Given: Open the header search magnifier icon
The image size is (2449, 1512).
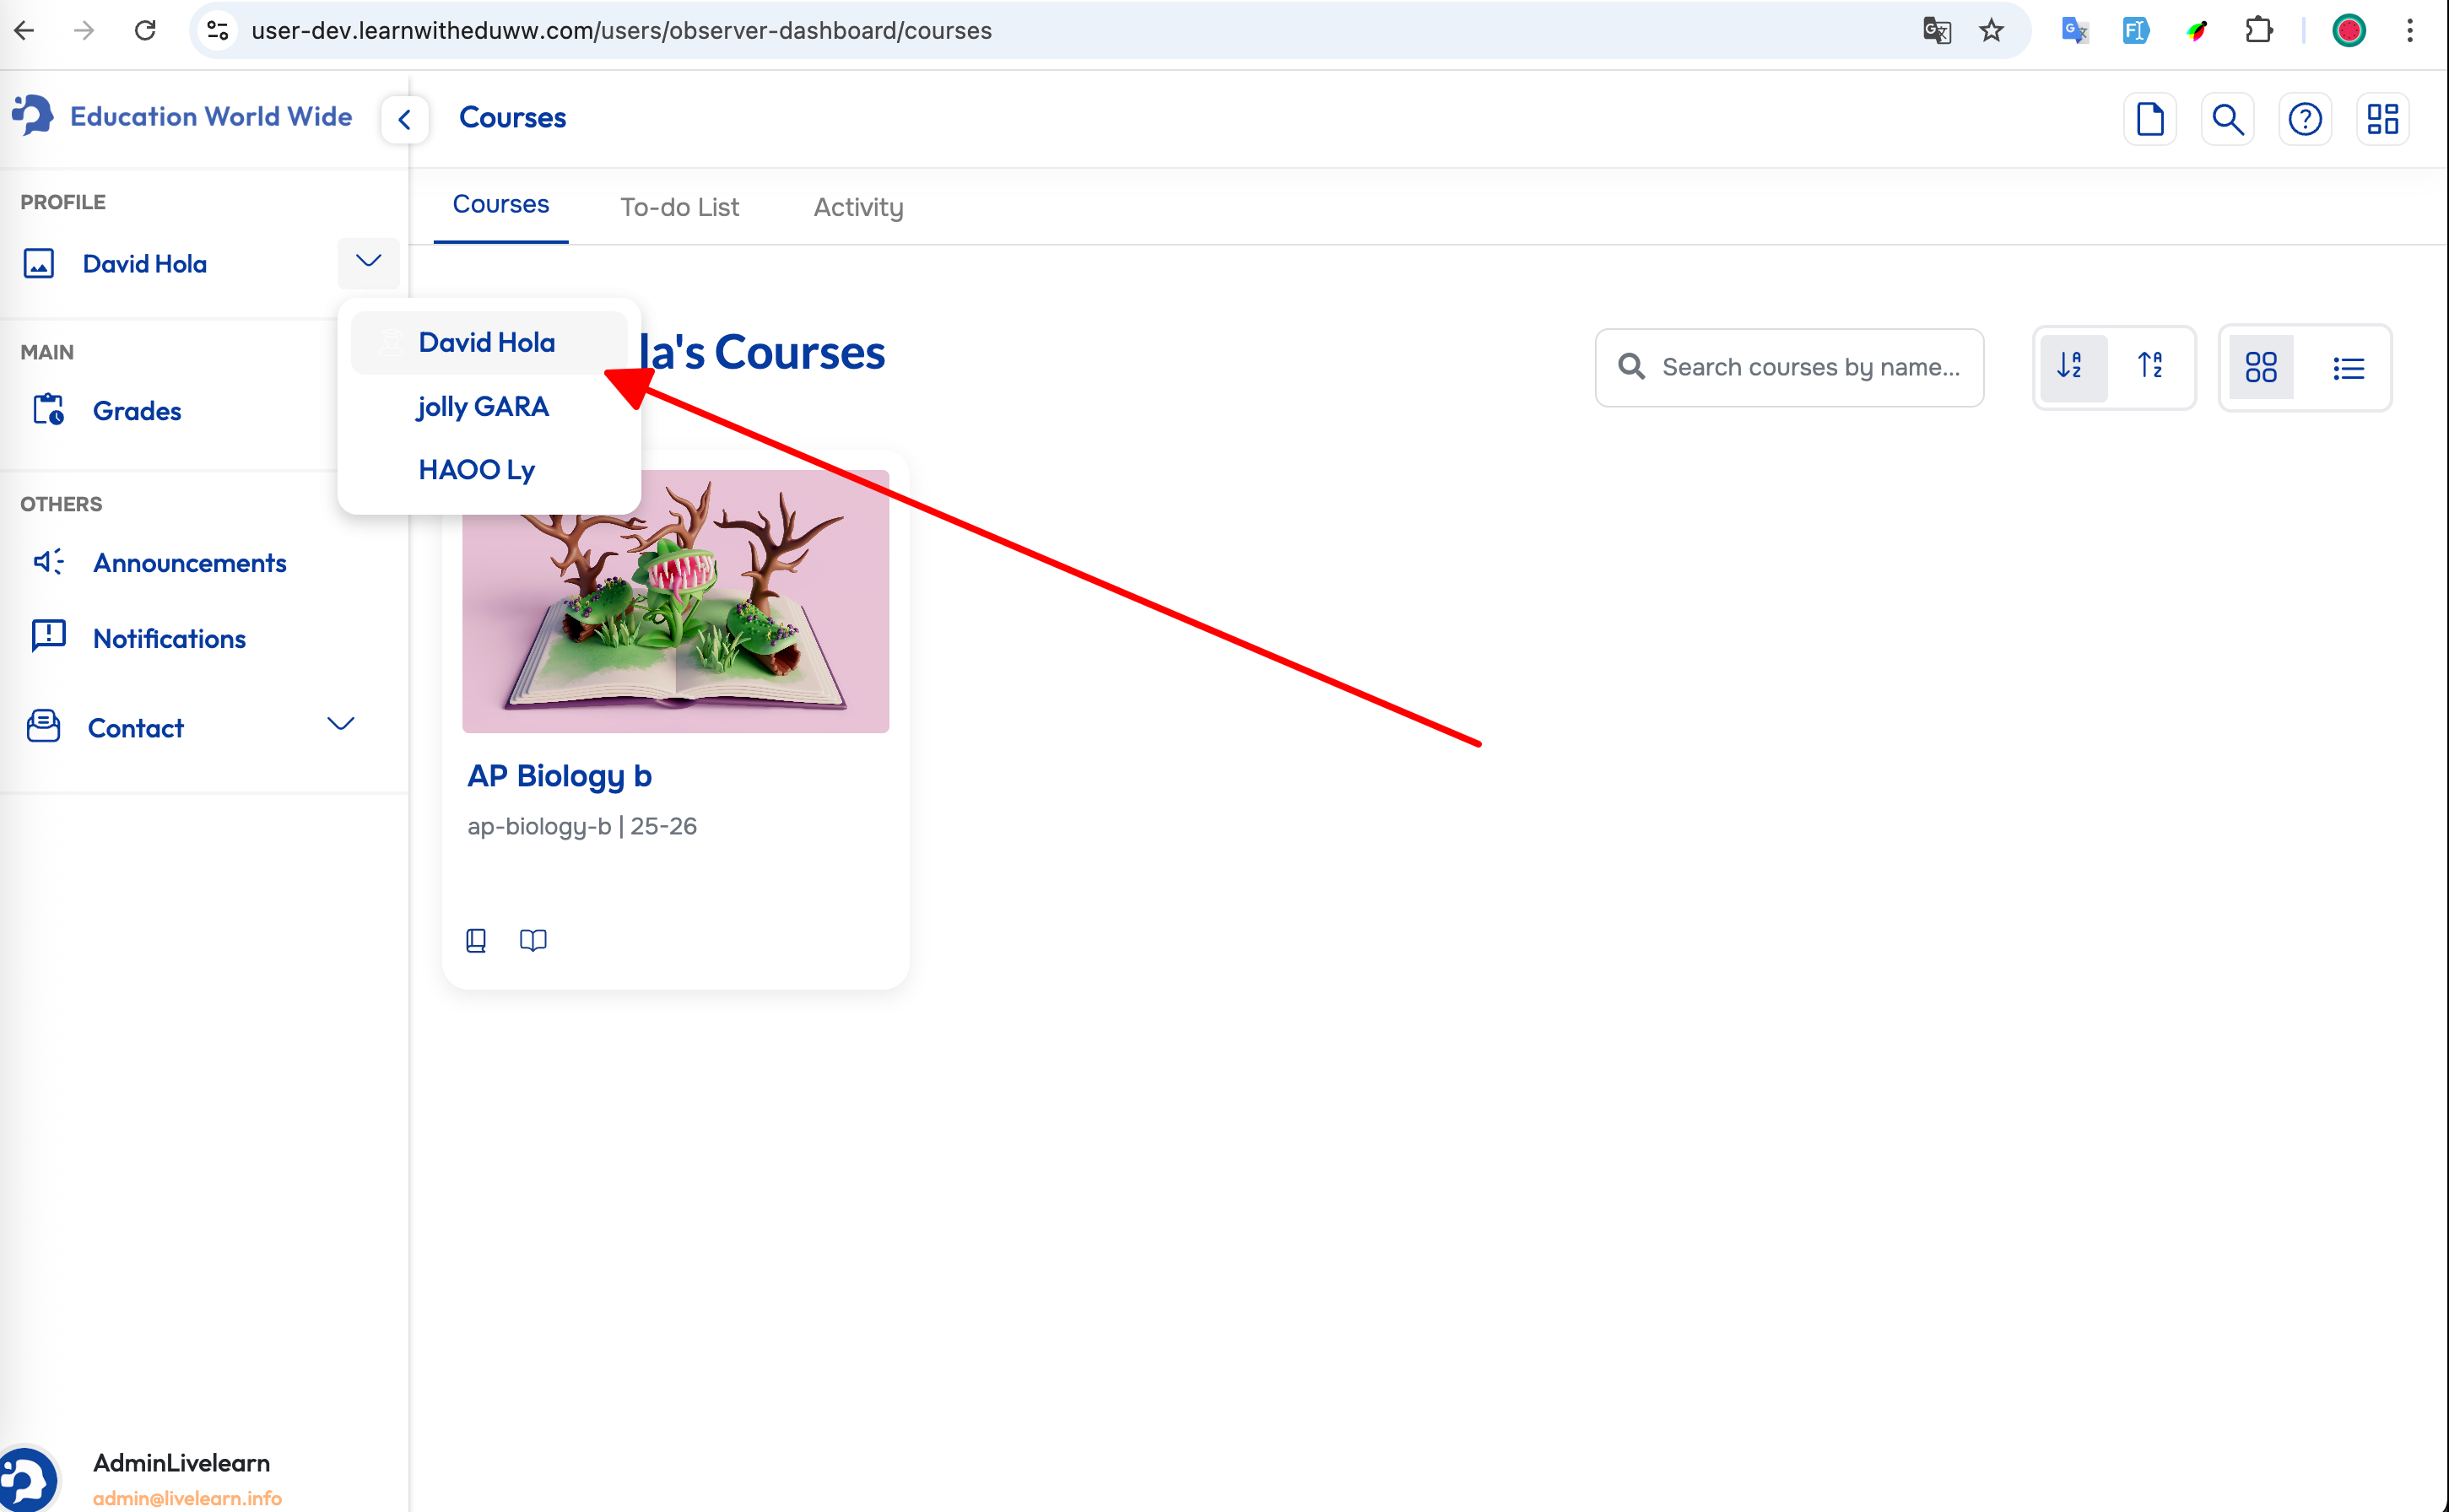Looking at the screenshot, I should (x=2227, y=119).
